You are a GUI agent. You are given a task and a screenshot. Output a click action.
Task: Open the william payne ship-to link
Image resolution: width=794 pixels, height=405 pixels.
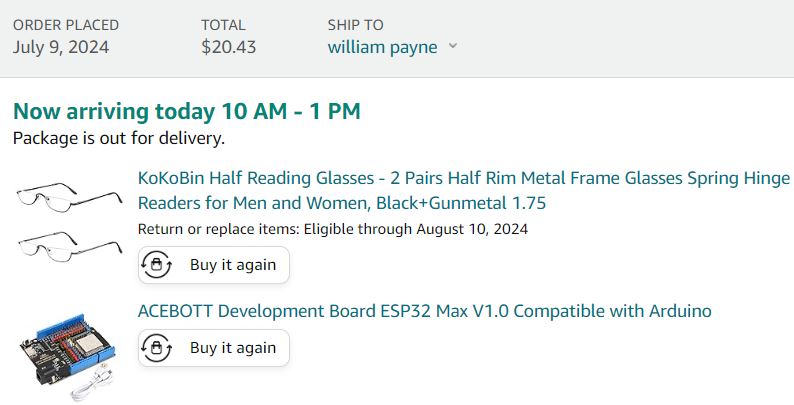[382, 47]
